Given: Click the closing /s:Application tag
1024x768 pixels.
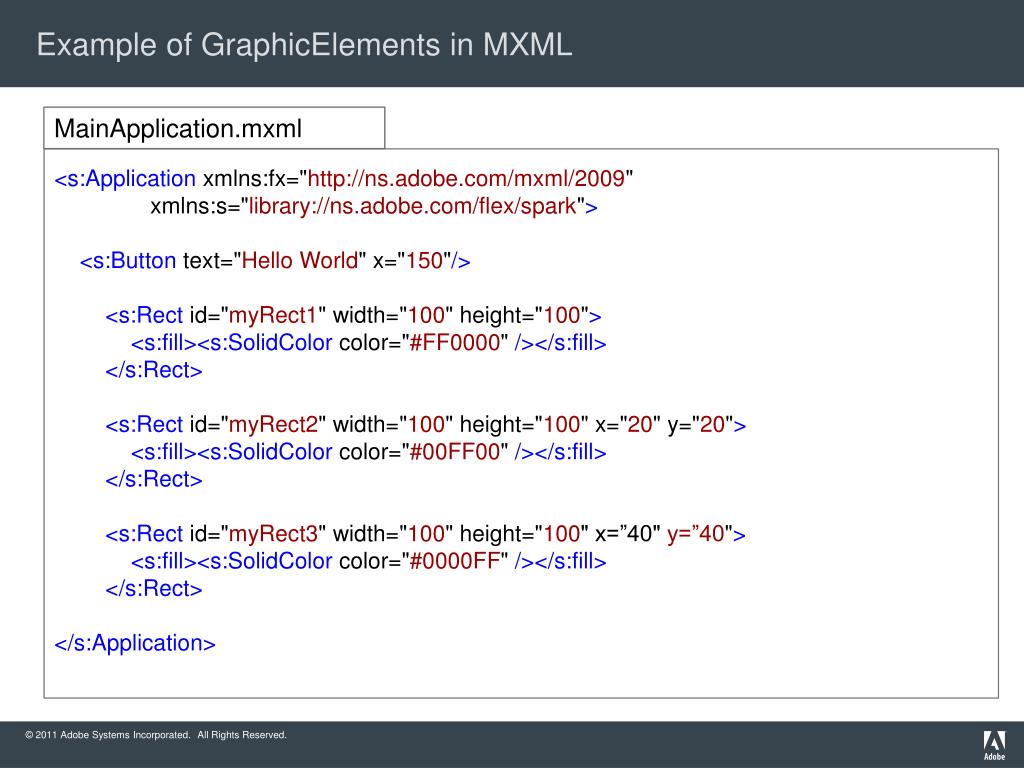Looking at the screenshot, I should point(135,643).
